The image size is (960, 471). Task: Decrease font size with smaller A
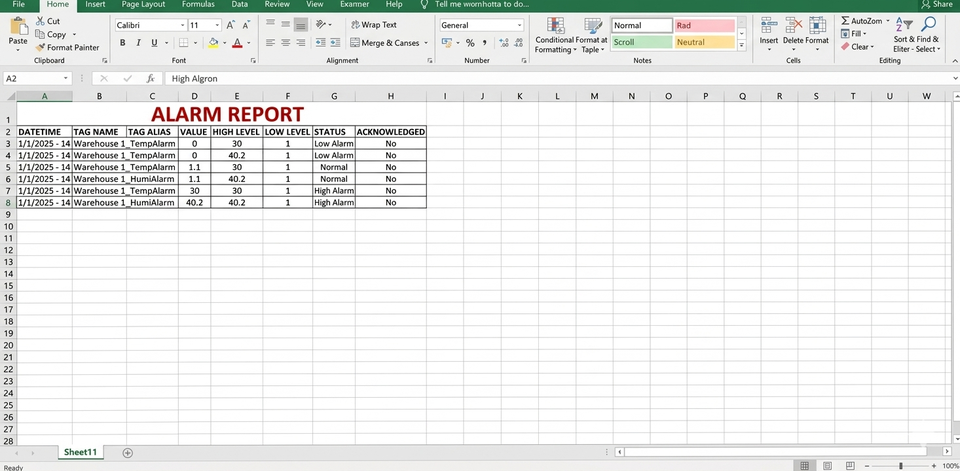[x=246, y=25]
